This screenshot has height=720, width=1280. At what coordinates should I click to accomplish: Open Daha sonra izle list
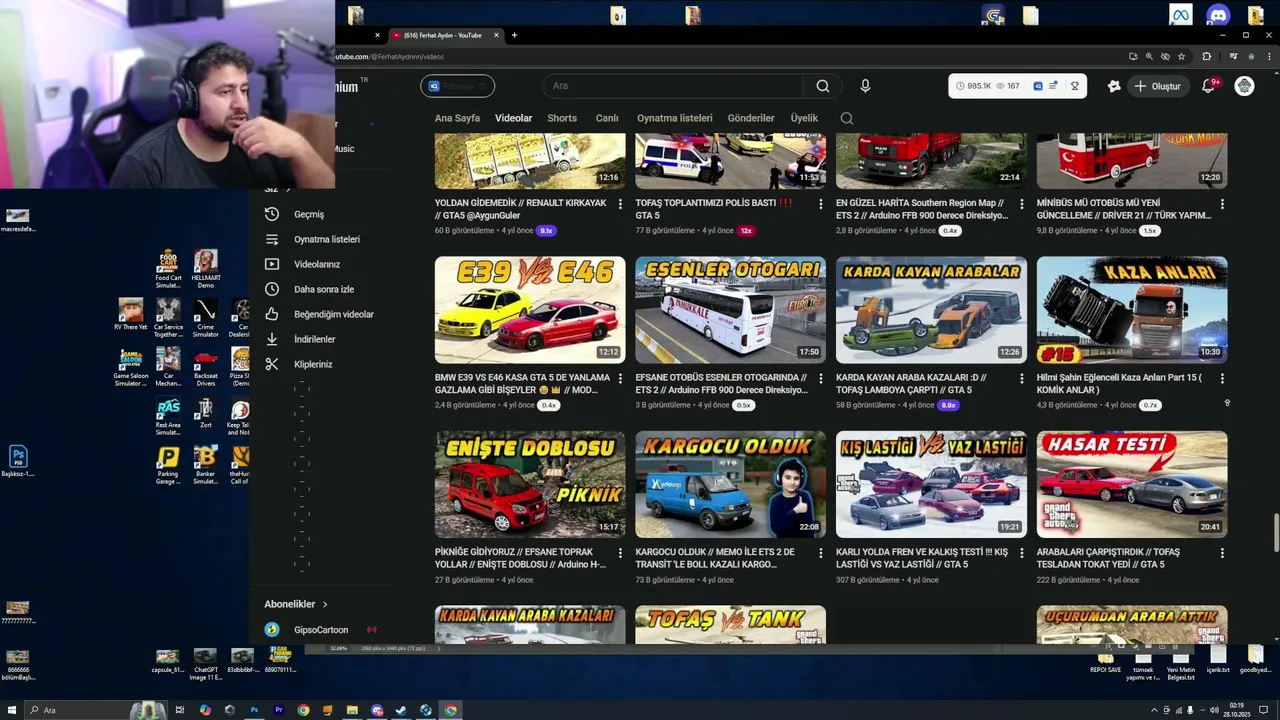[323, 289]
